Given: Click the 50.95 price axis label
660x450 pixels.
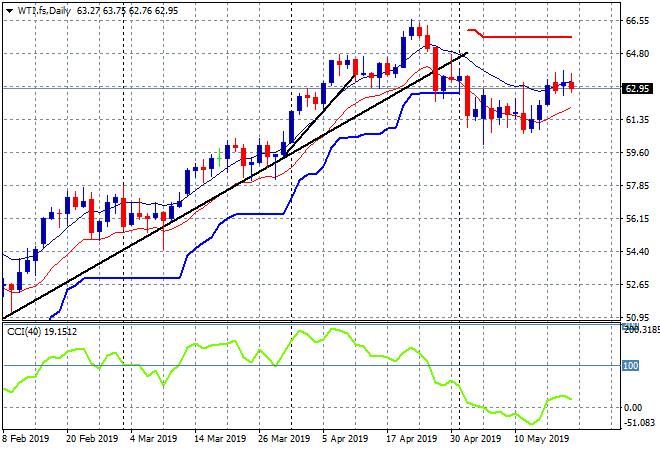Looking at the screenshot, I should (637, 317).
